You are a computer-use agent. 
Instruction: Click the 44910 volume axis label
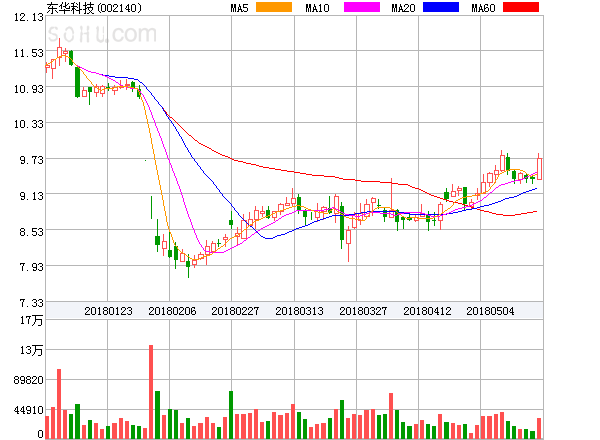pos(29,410)
